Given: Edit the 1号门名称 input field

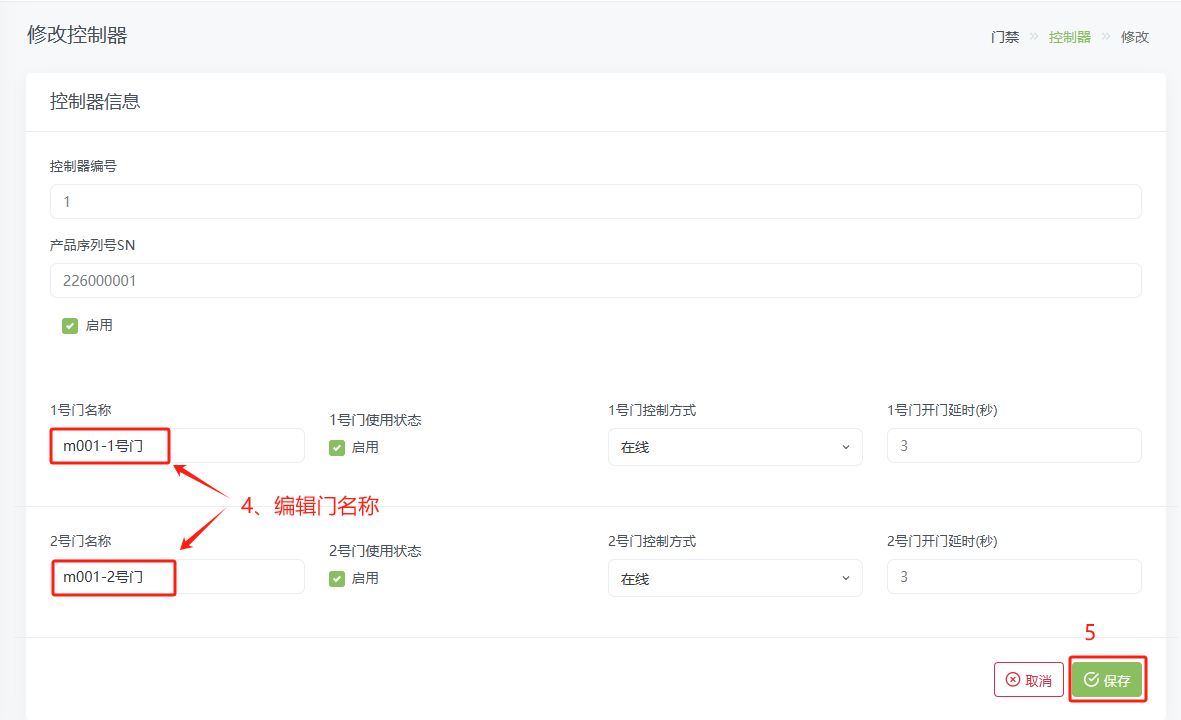Looking at the screenshot, I should click(x=177, y=446).
